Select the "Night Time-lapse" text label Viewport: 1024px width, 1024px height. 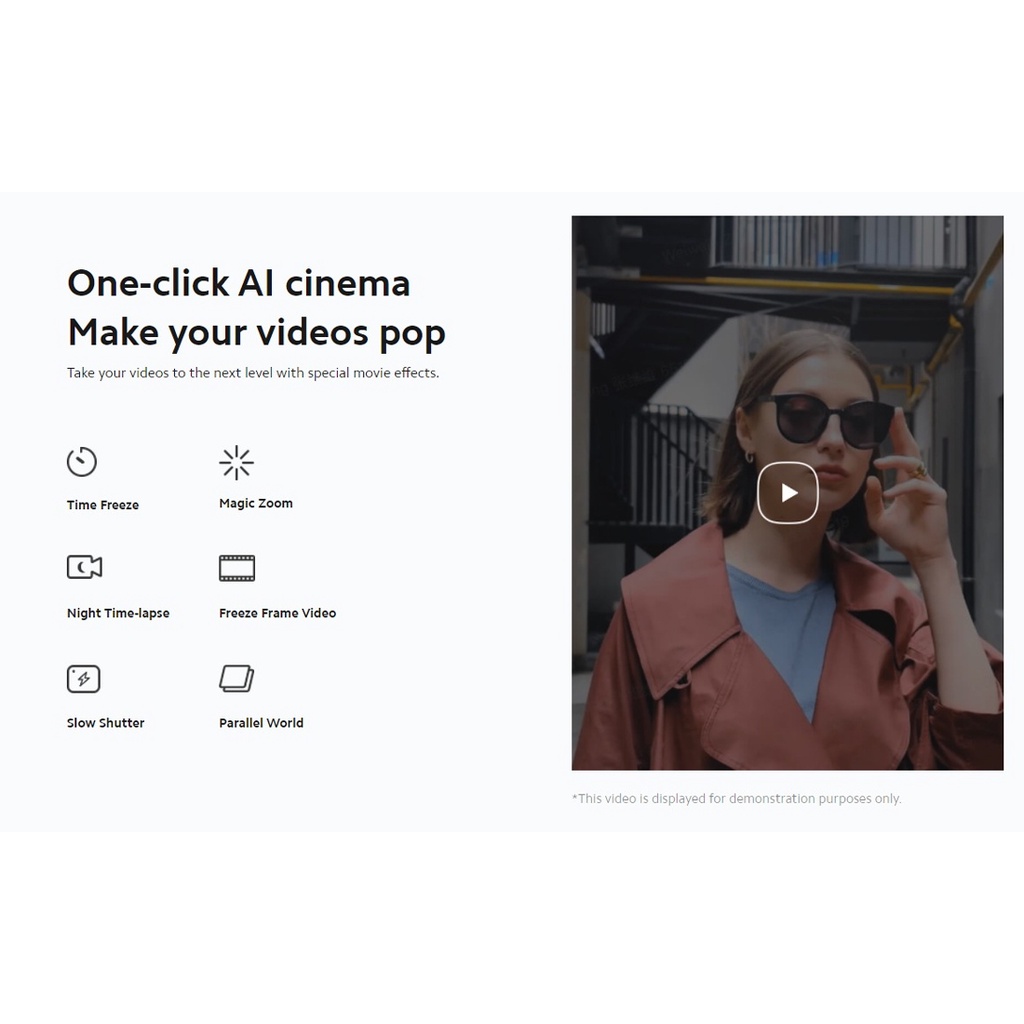click(x=118, y=613)
